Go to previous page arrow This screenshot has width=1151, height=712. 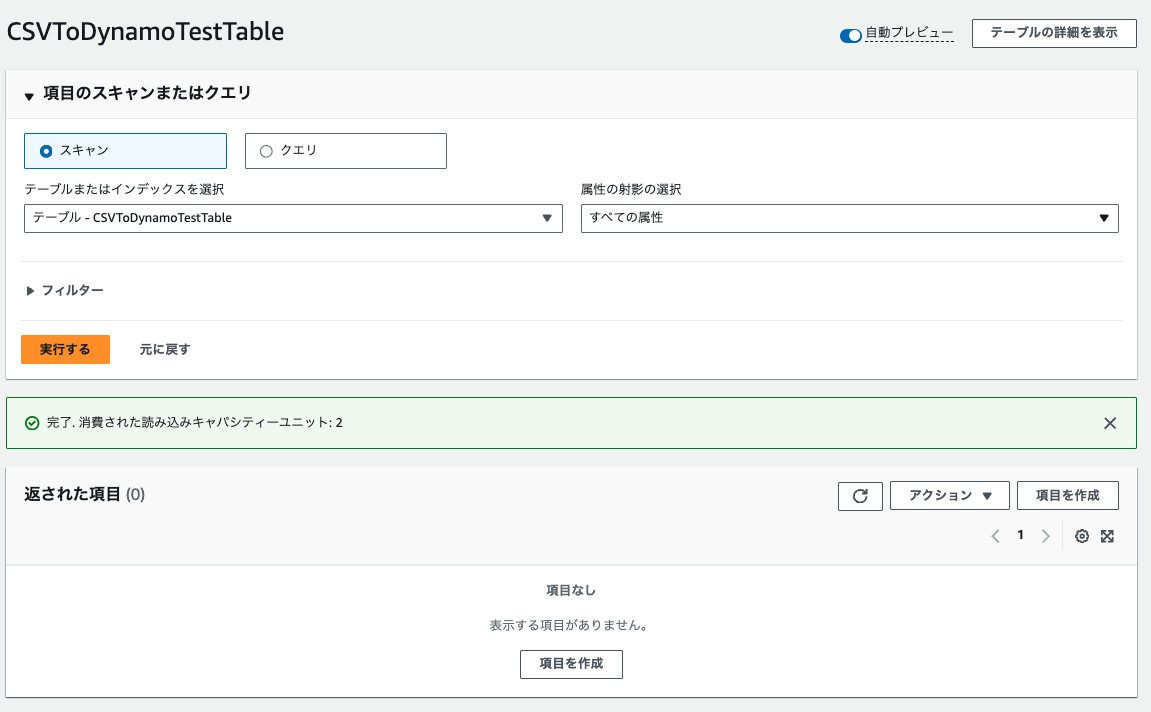click(995, 536)
